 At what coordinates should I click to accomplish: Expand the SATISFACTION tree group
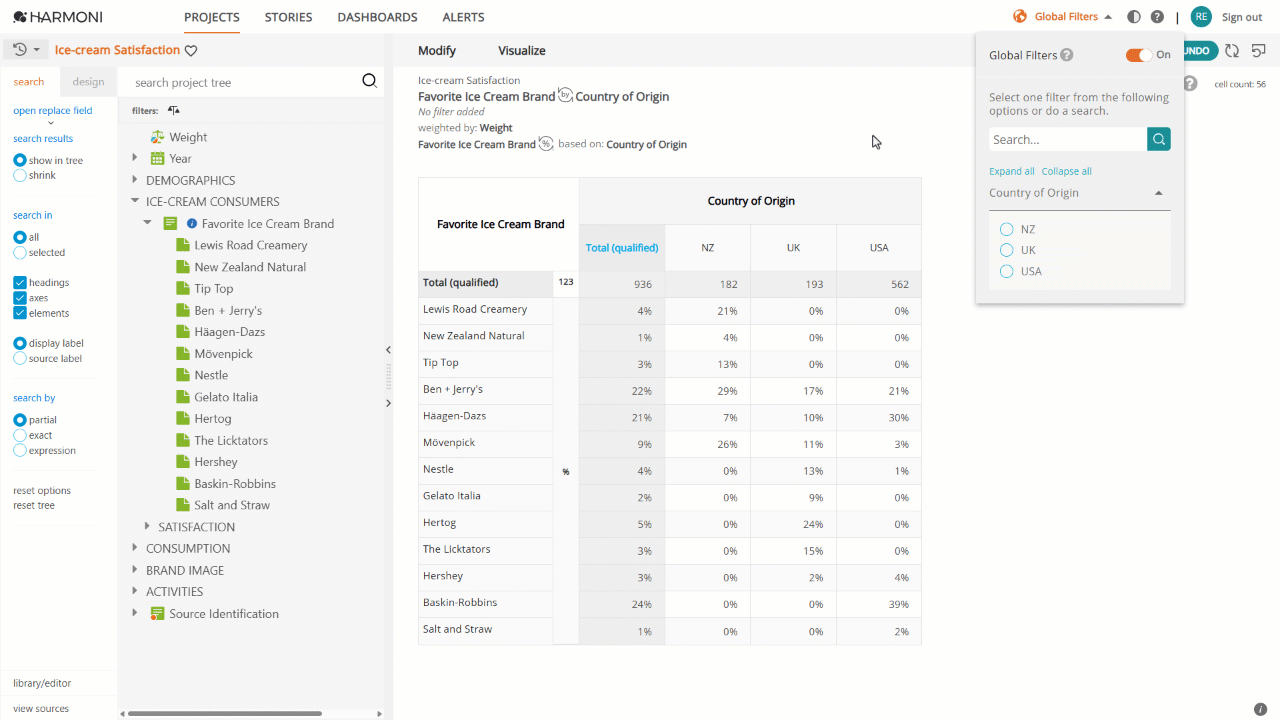tap(147, 526)
